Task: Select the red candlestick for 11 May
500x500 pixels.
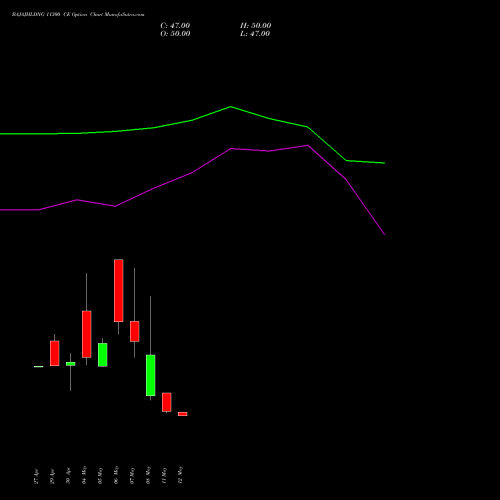Action: [x=167, y=402]
